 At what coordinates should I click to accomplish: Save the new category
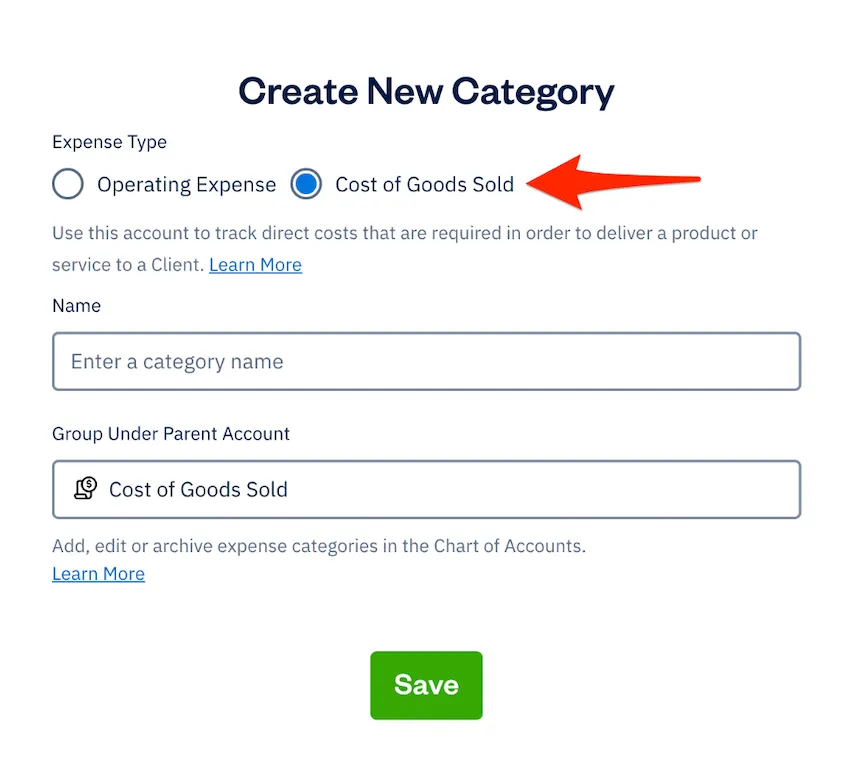[x=426, y=685]
